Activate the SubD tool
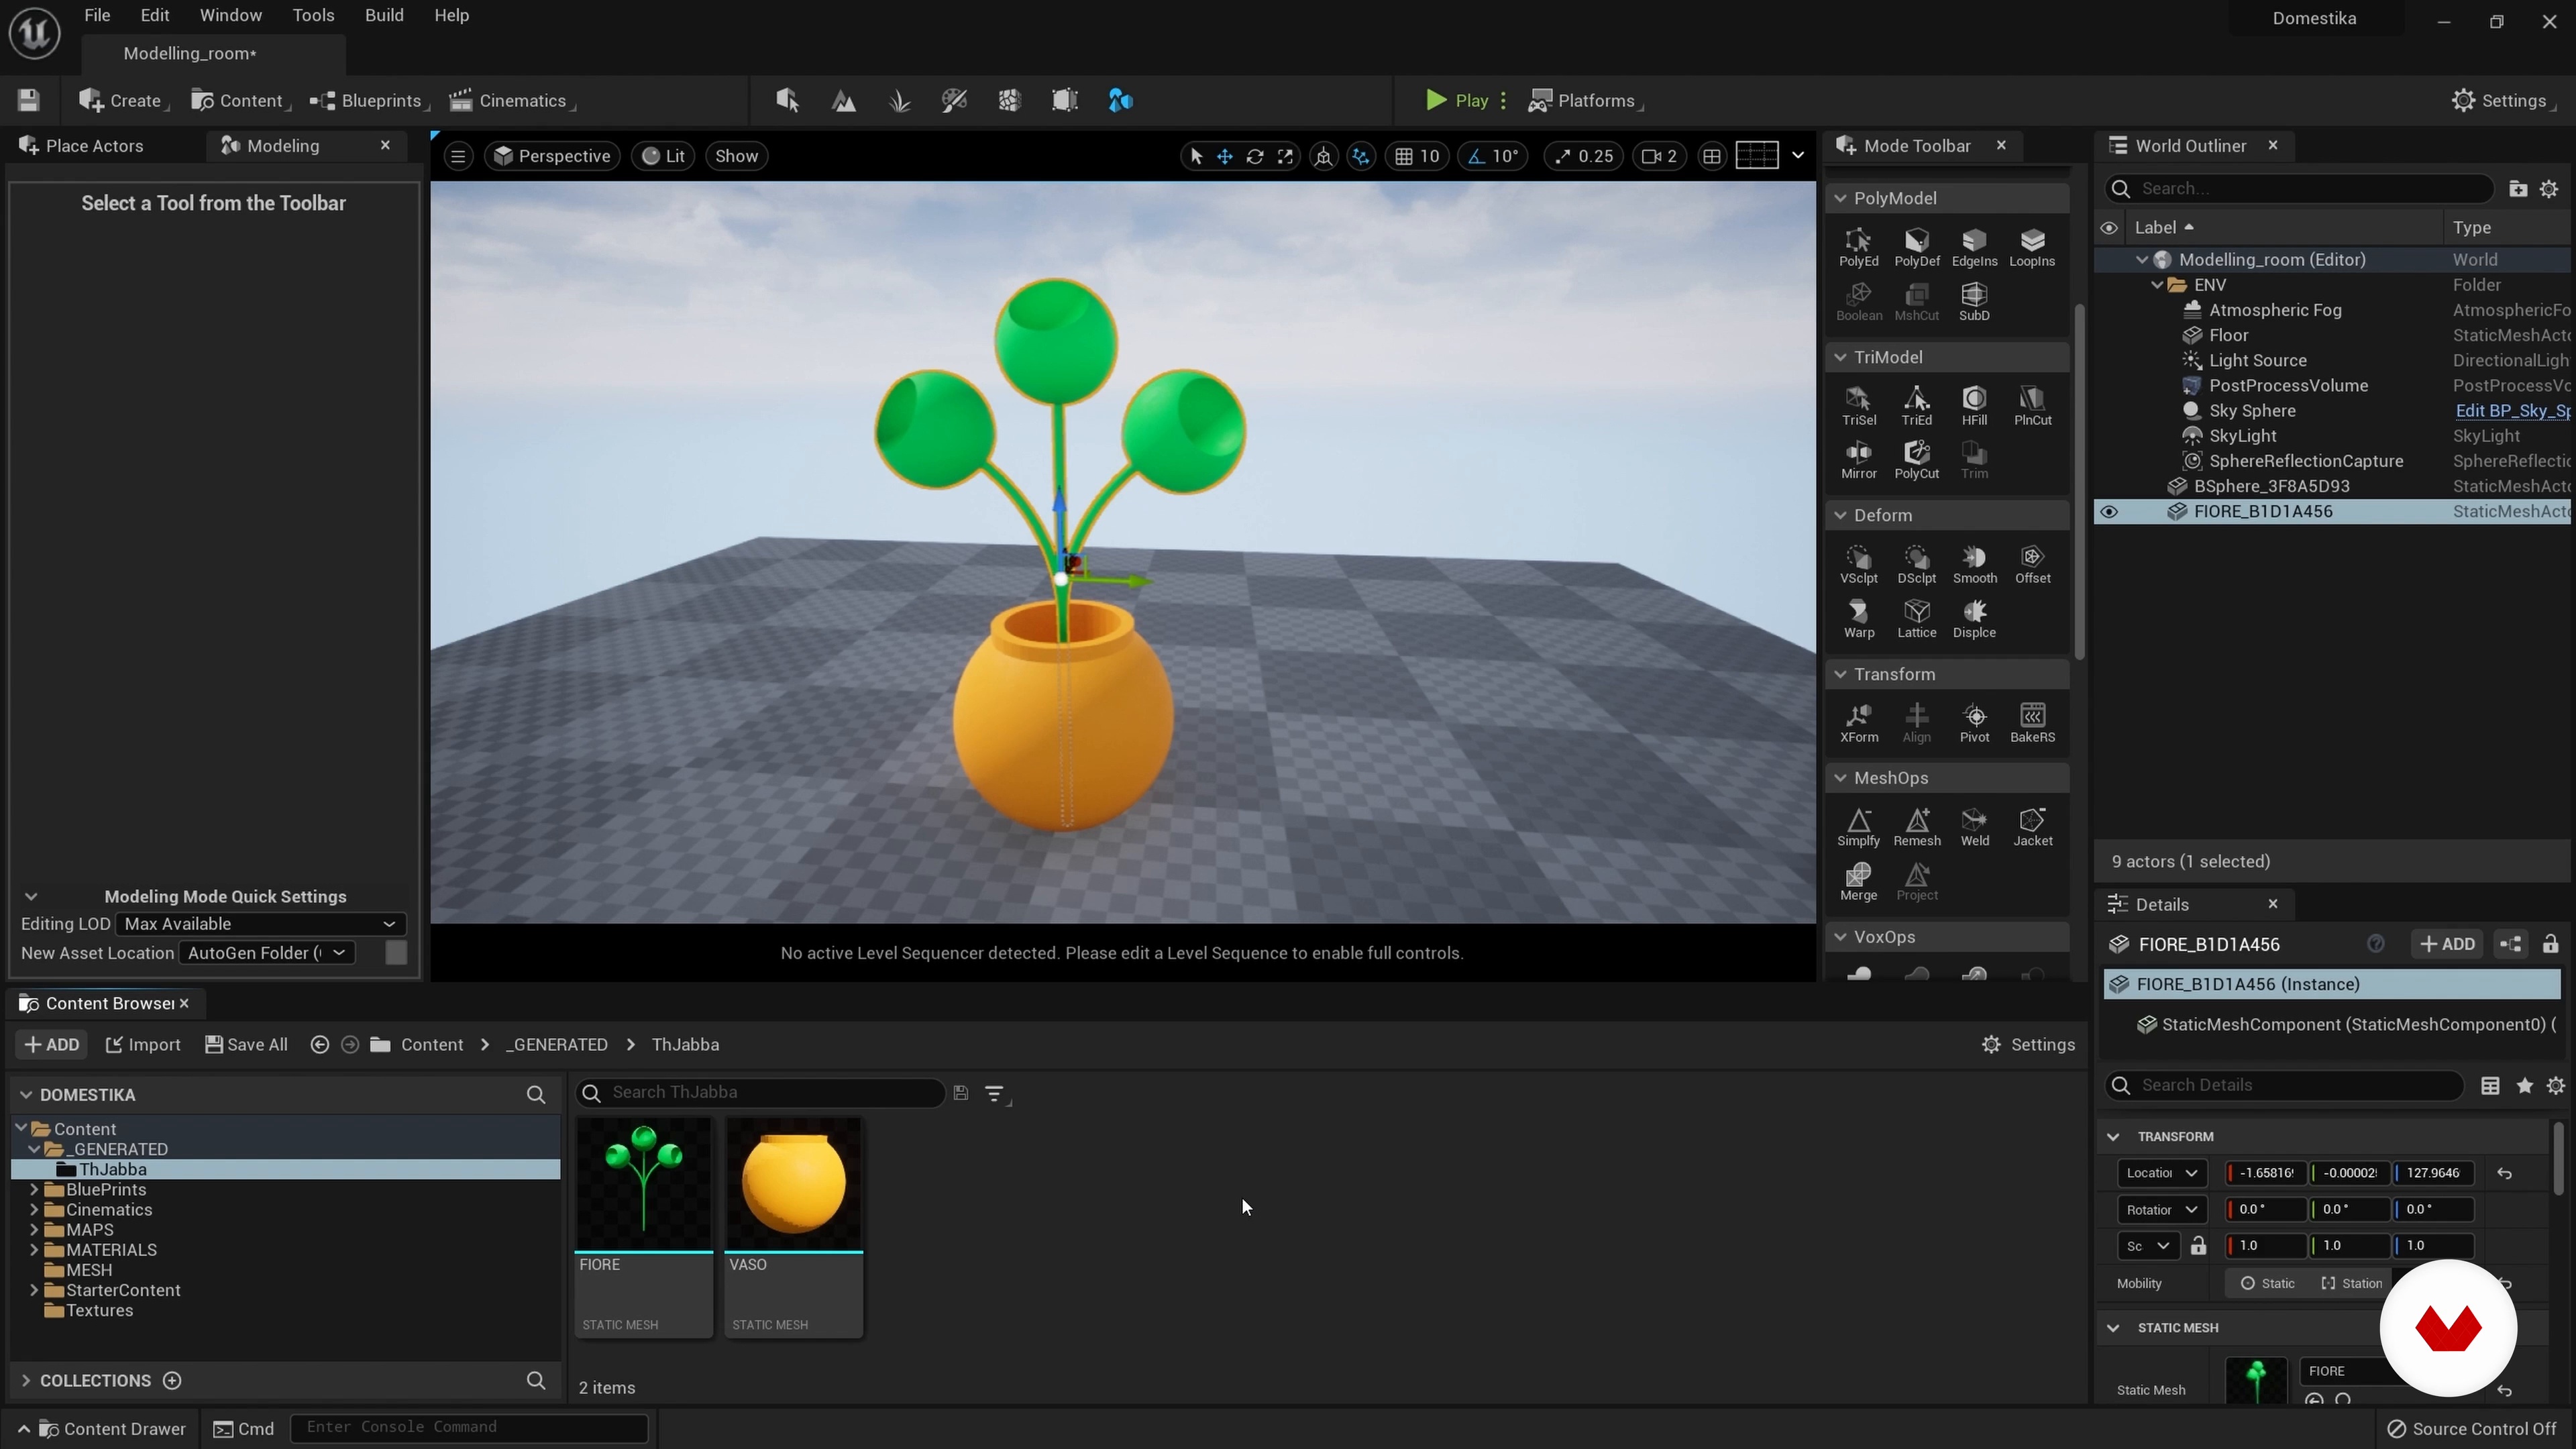2576x1449 pixels. pyautogui.click(x=1974, y=301)
